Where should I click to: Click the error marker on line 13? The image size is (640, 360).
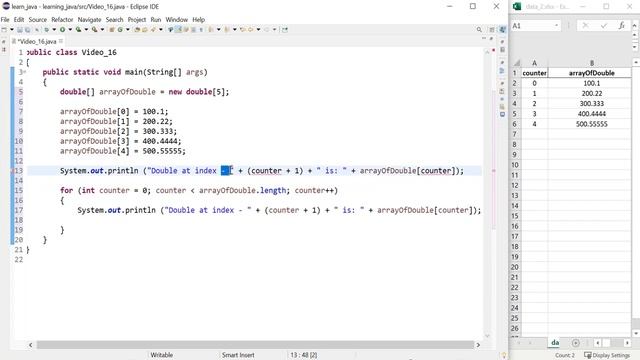pos(12,171)
